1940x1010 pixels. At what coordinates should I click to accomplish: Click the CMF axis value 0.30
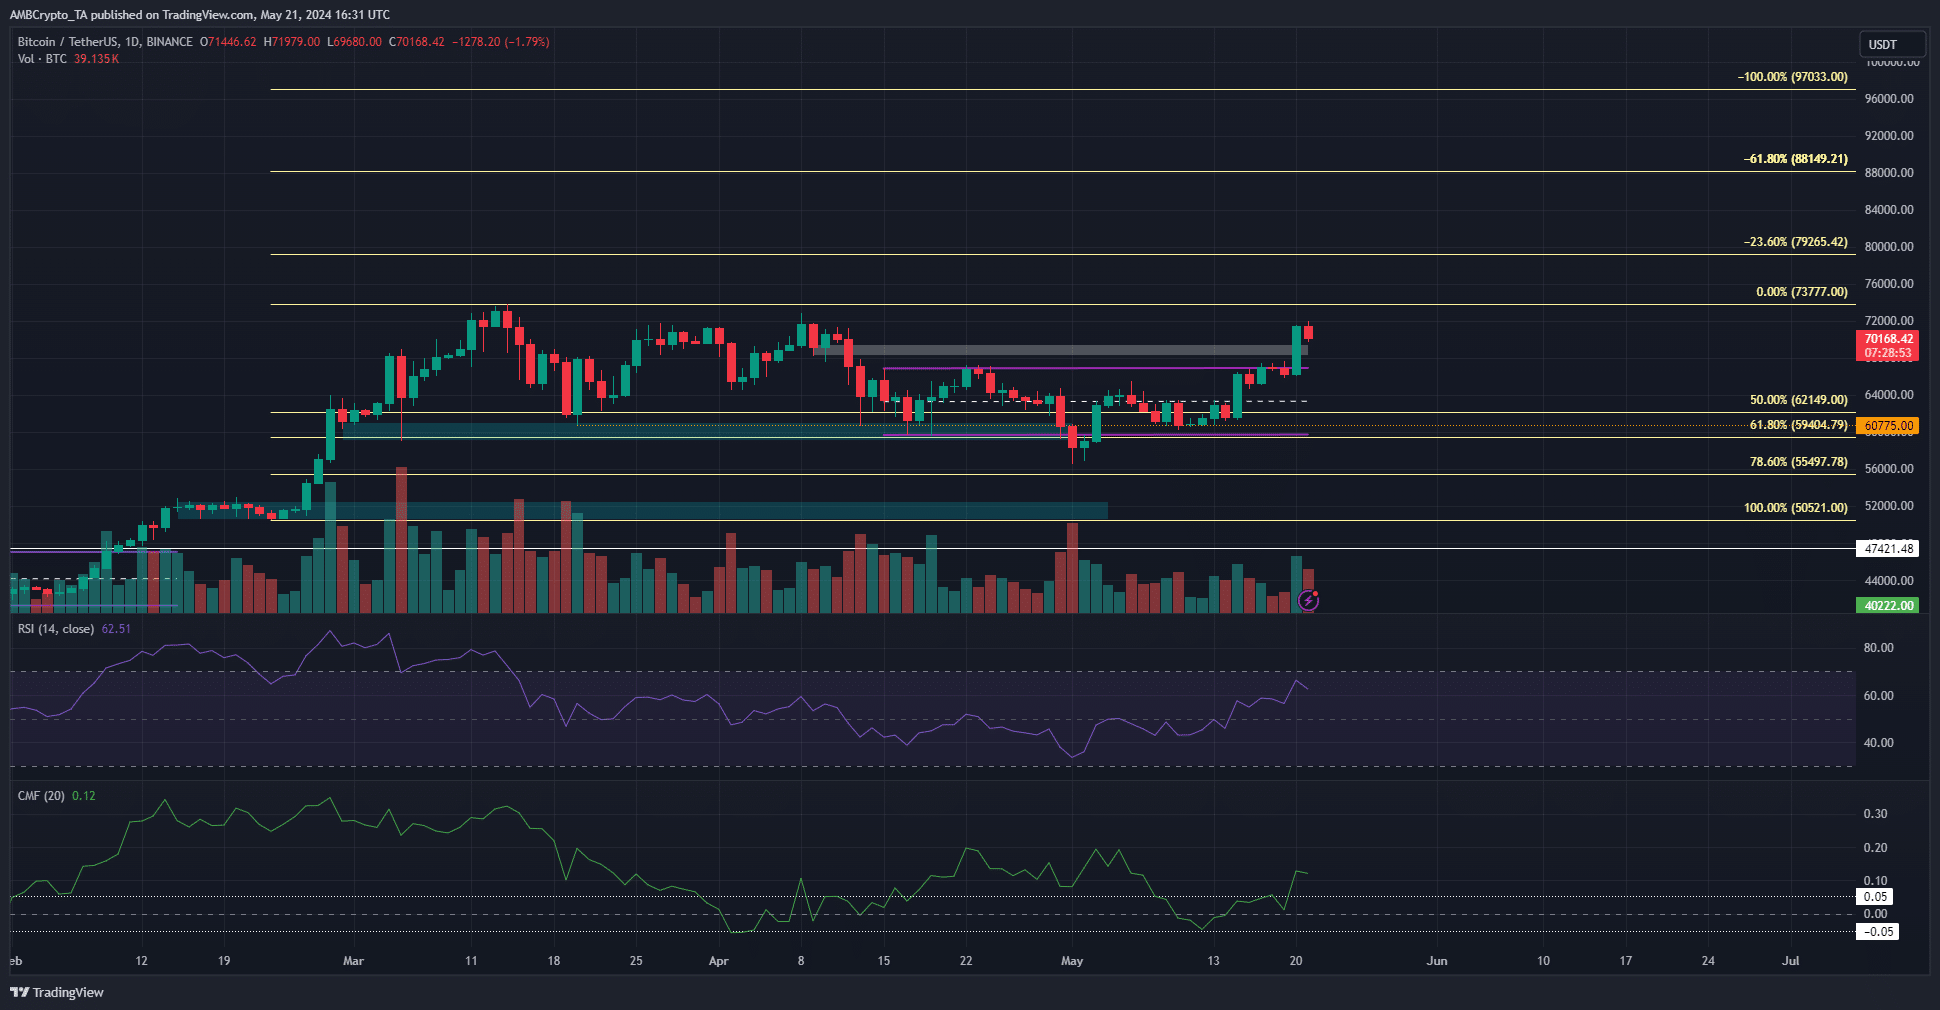(1875, 814)
